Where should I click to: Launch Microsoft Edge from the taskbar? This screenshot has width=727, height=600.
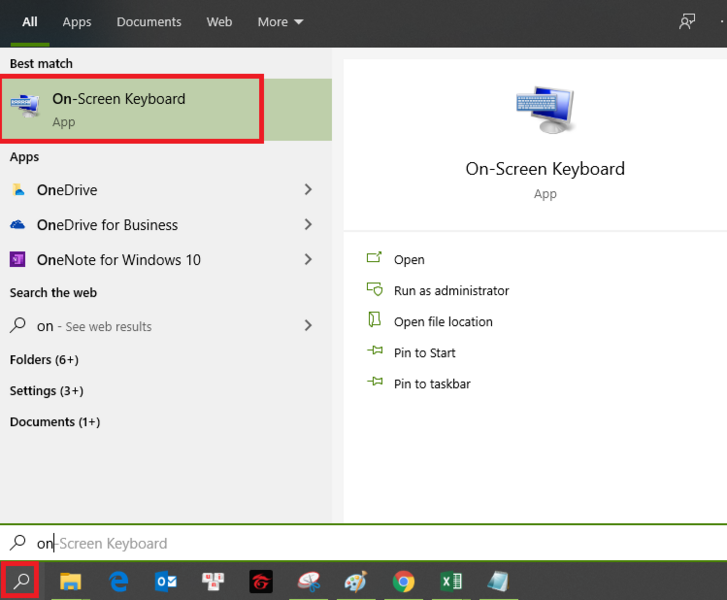[x=118, y=581]
